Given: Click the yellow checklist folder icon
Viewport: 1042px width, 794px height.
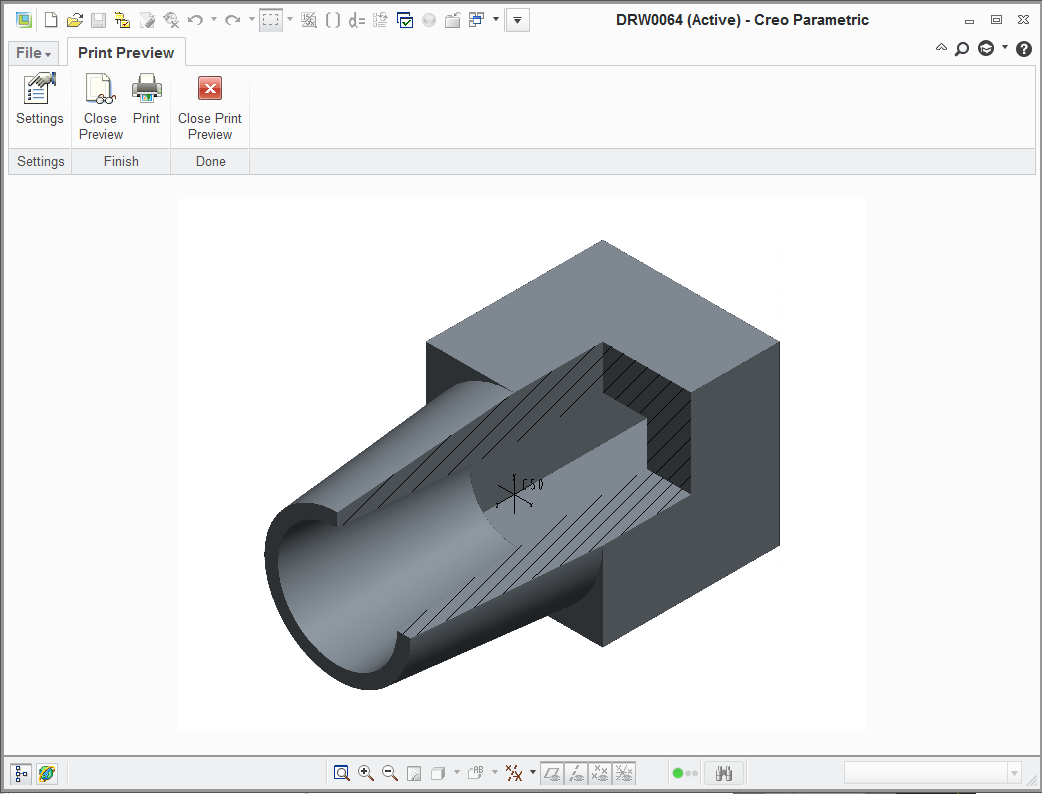Looking at the screenshot, I should coord(122,20).
